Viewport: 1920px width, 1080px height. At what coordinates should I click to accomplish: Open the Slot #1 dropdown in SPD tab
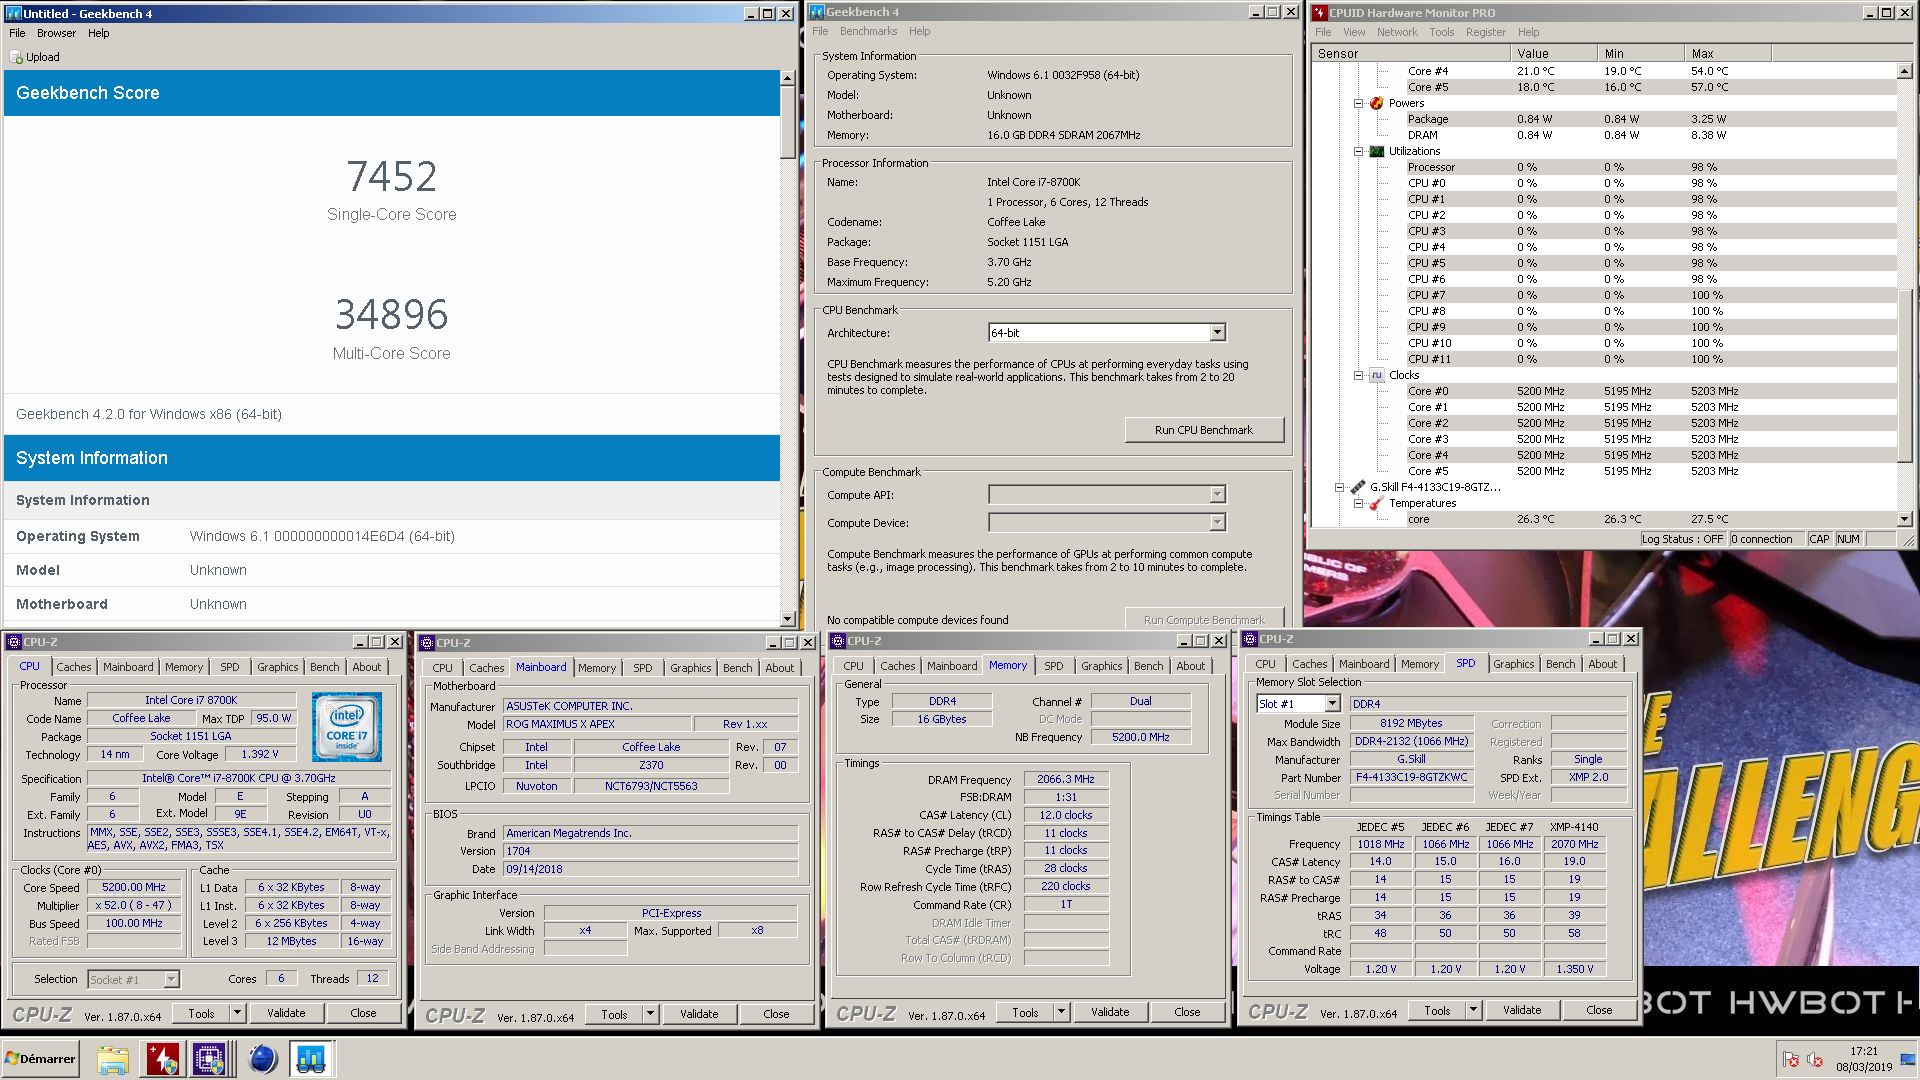1332,704
